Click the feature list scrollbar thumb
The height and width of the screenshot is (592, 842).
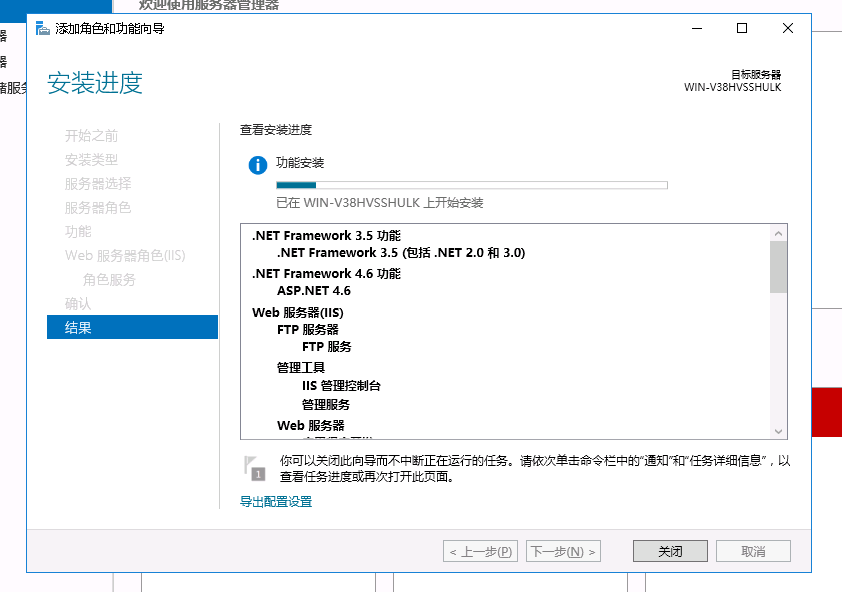[778, 267]
